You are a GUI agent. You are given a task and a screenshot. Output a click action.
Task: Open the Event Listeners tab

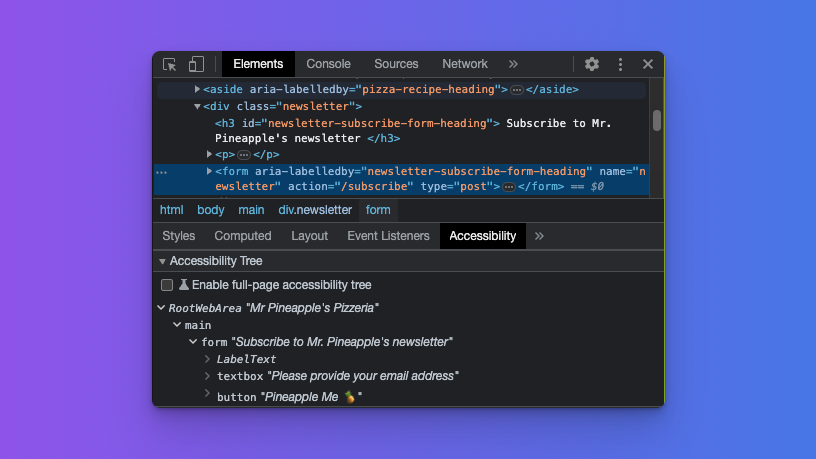coord(388,236)
